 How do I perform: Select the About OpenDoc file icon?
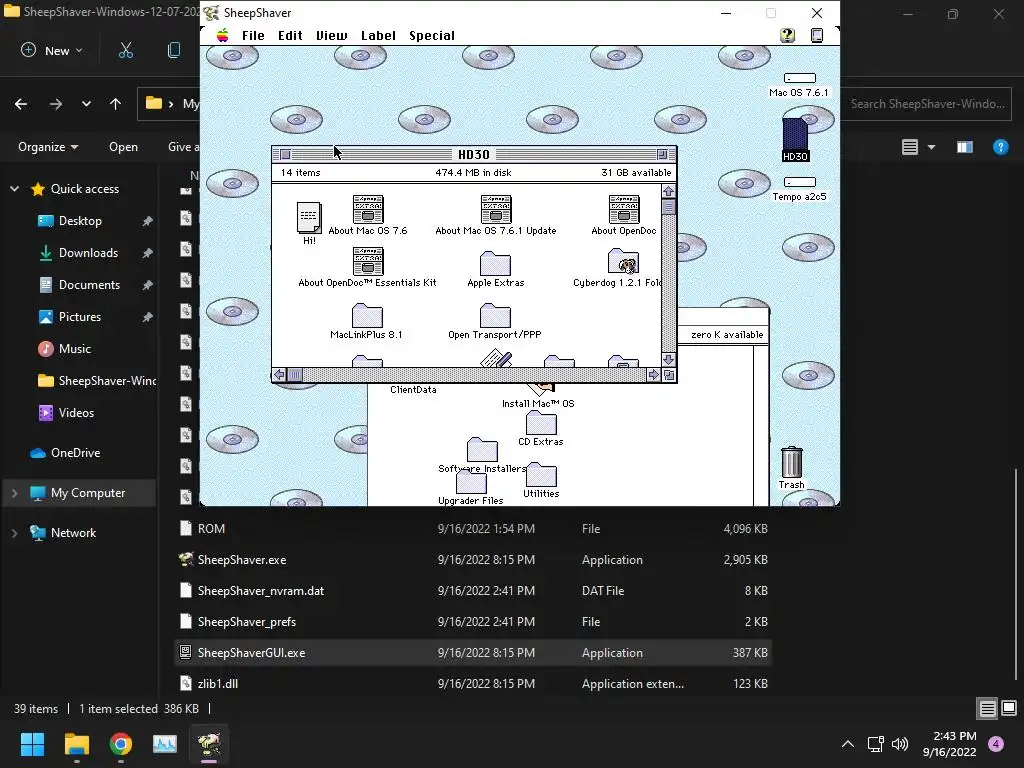point(624,209)
